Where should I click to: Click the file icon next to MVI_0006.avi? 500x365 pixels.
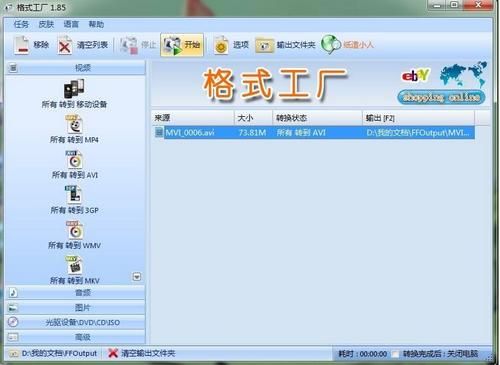click(159, 132)
